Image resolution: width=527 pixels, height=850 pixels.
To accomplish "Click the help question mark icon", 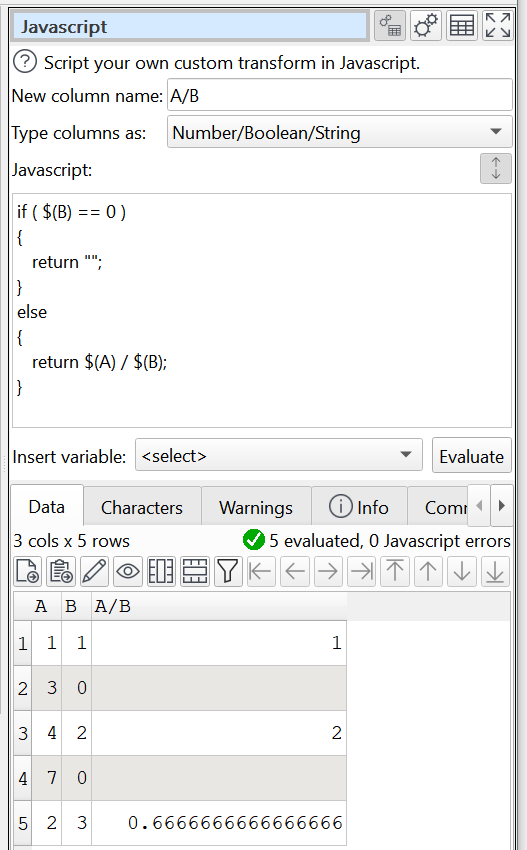I will (25, 62).
